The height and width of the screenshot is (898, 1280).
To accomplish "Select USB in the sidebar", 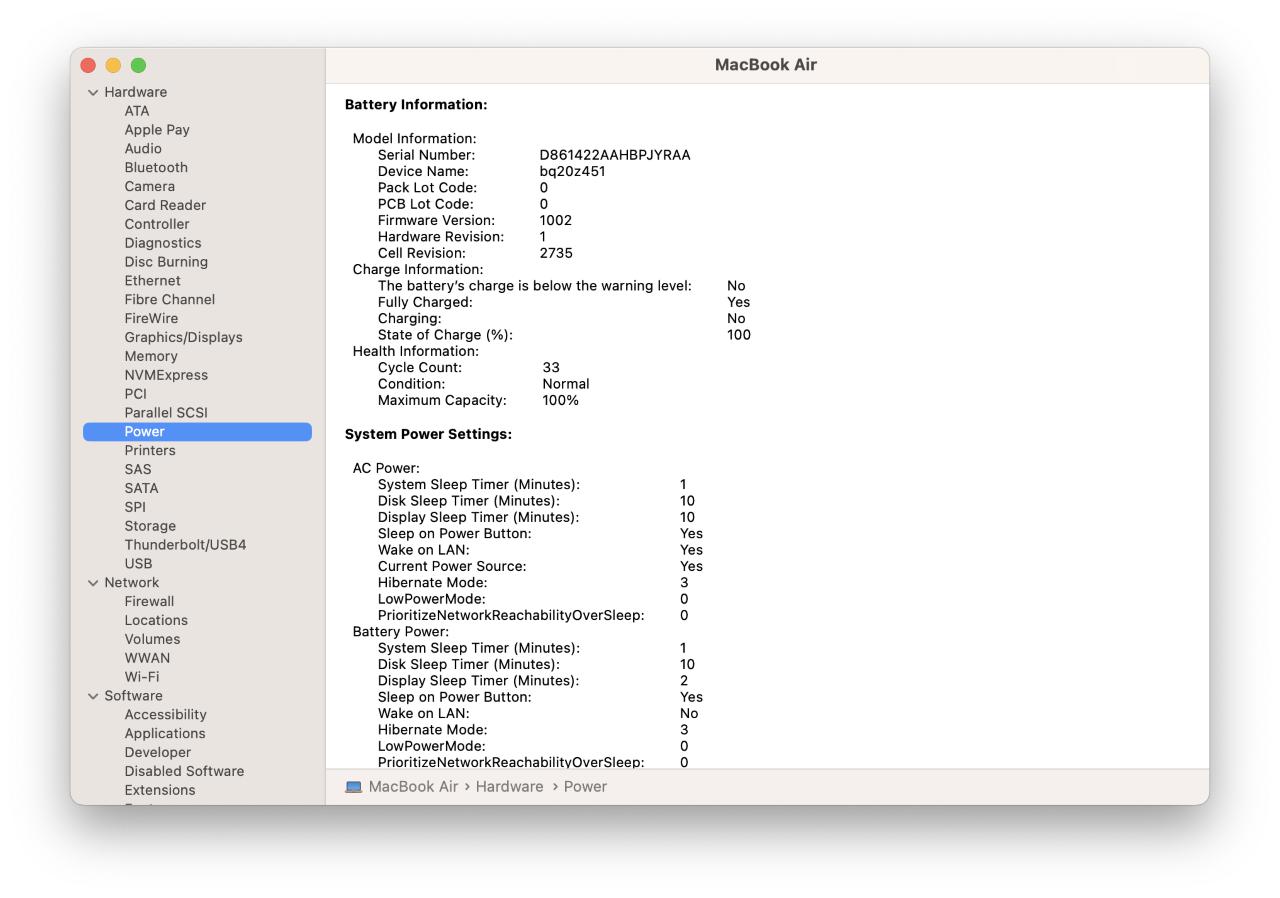I will coord(138,564).
